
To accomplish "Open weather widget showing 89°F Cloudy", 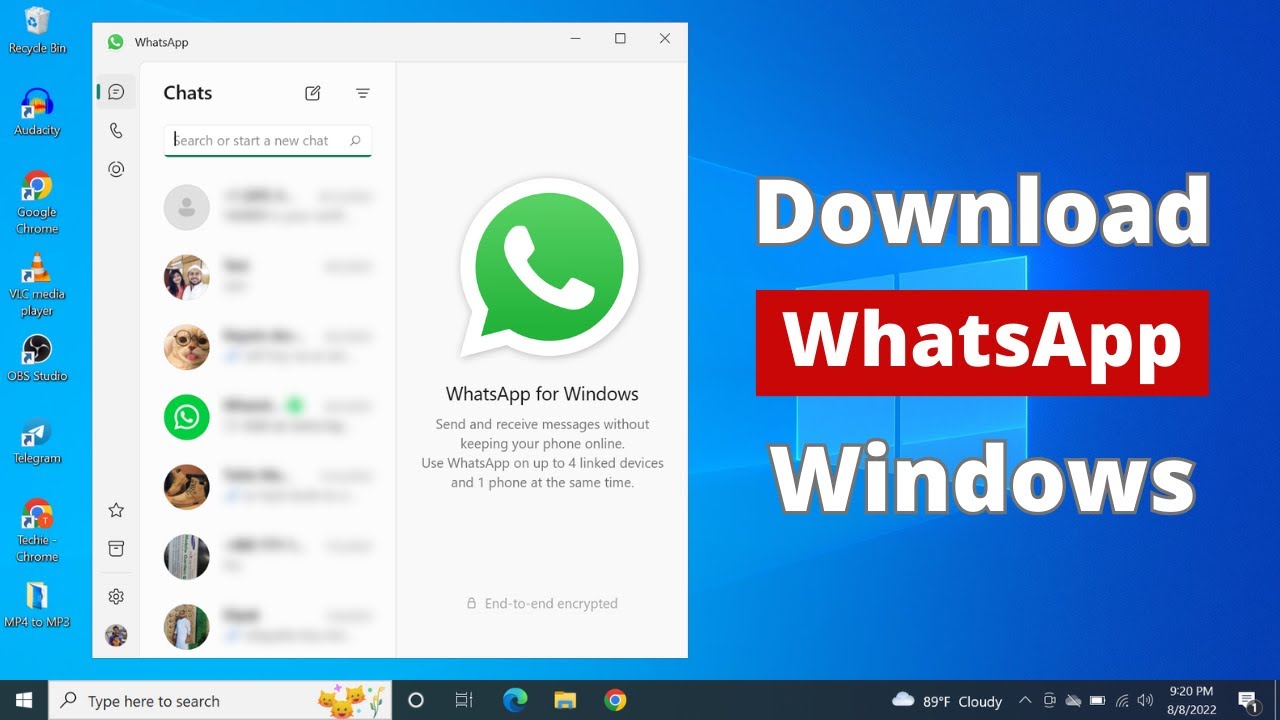I will [x=947, y=701].
